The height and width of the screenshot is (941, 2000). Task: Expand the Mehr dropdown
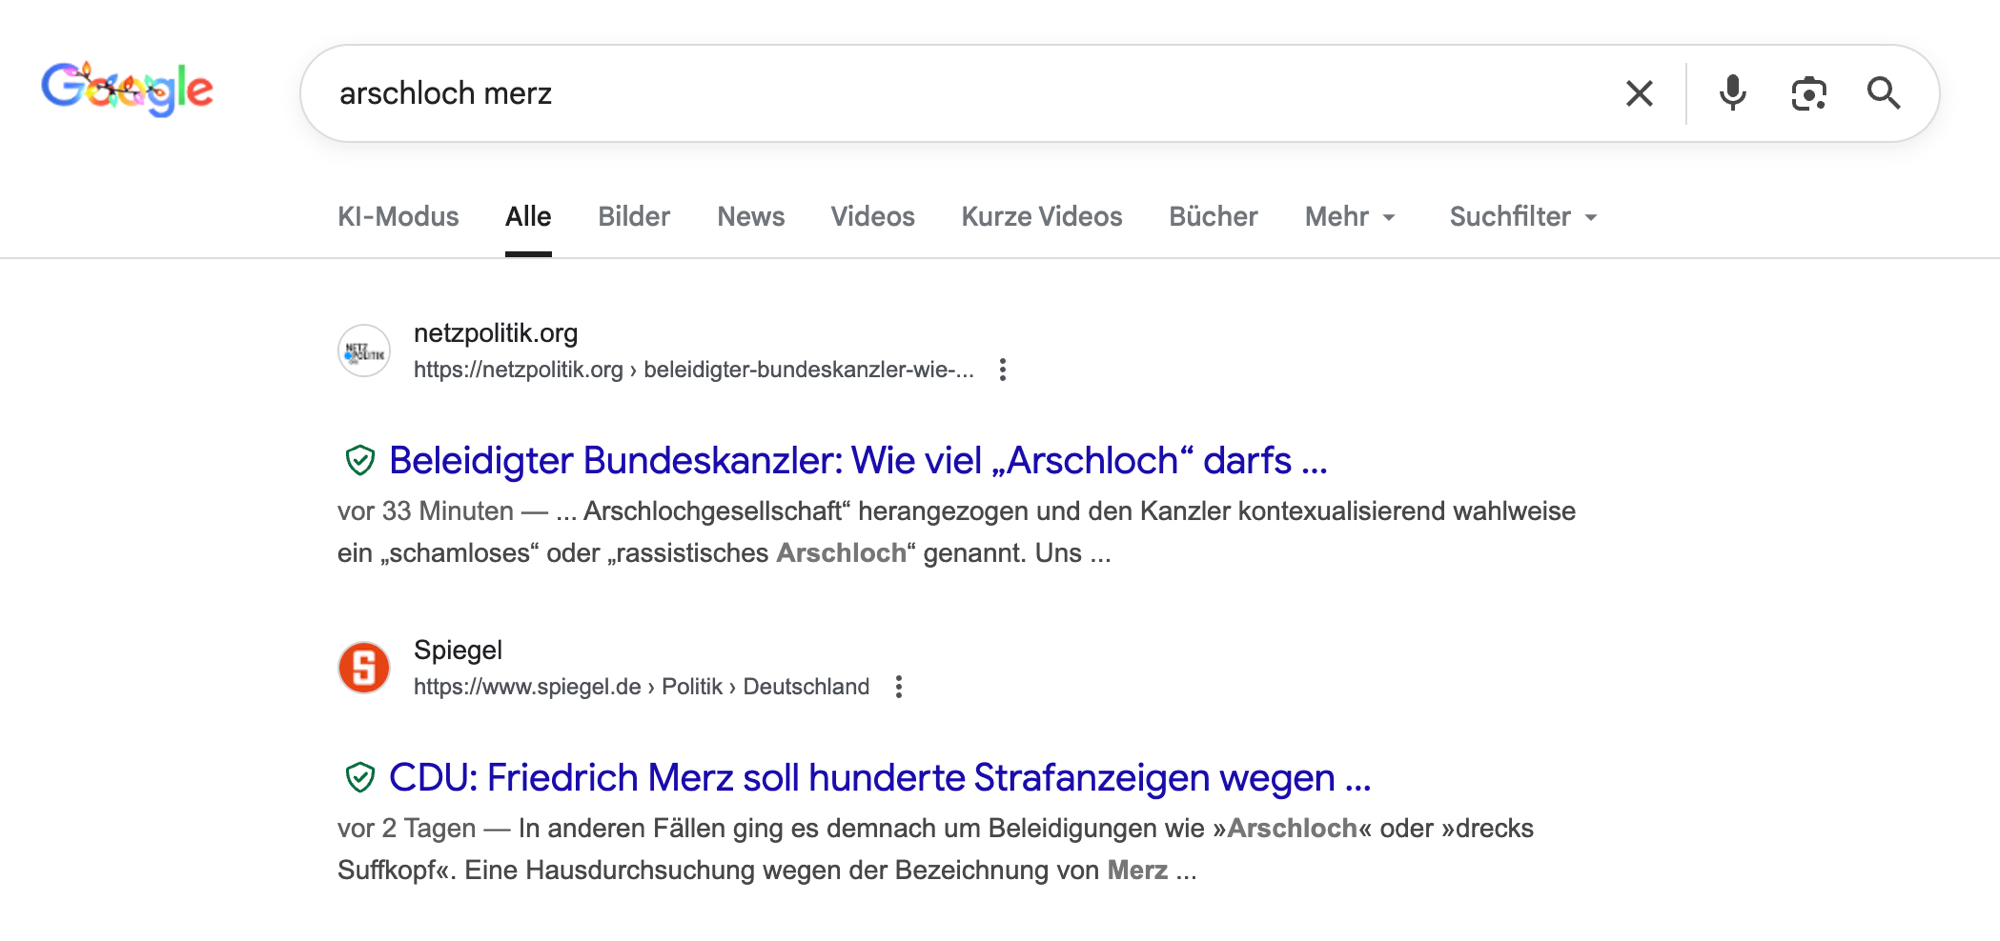[x=1349, y=217]
